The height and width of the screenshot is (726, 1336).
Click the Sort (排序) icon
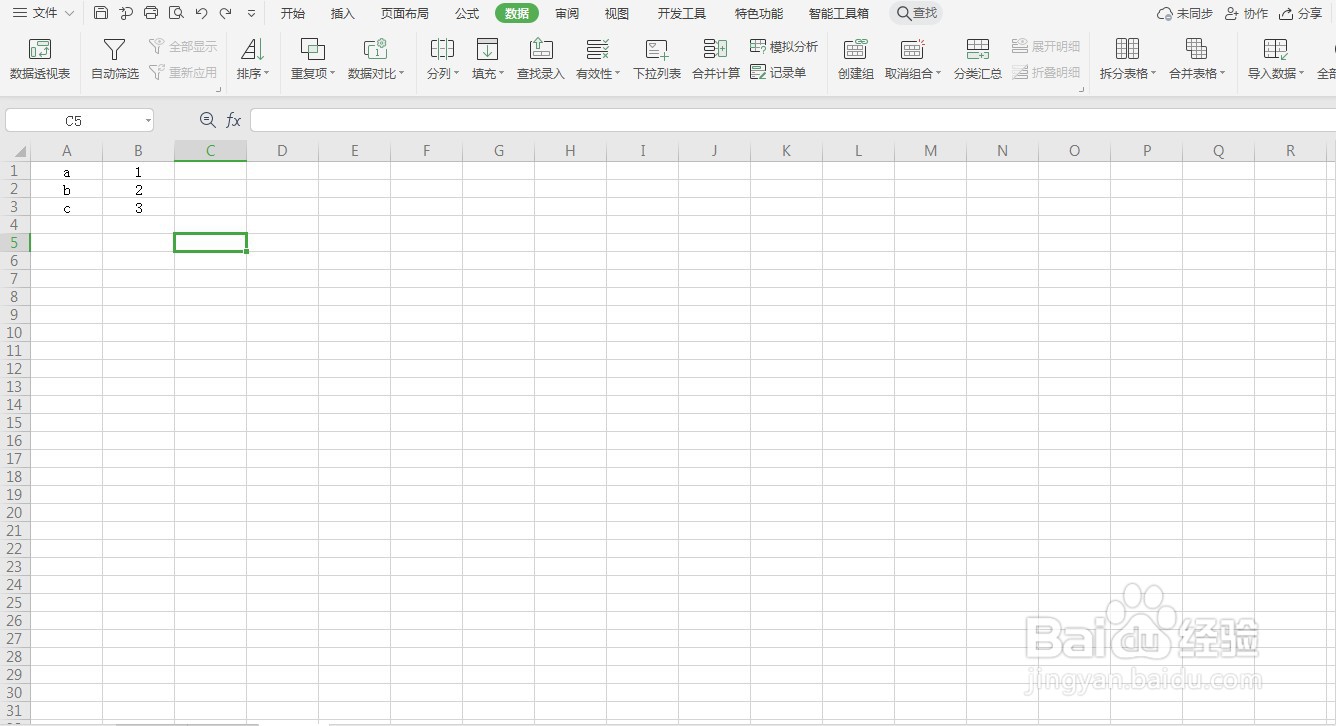click(253, 49)
